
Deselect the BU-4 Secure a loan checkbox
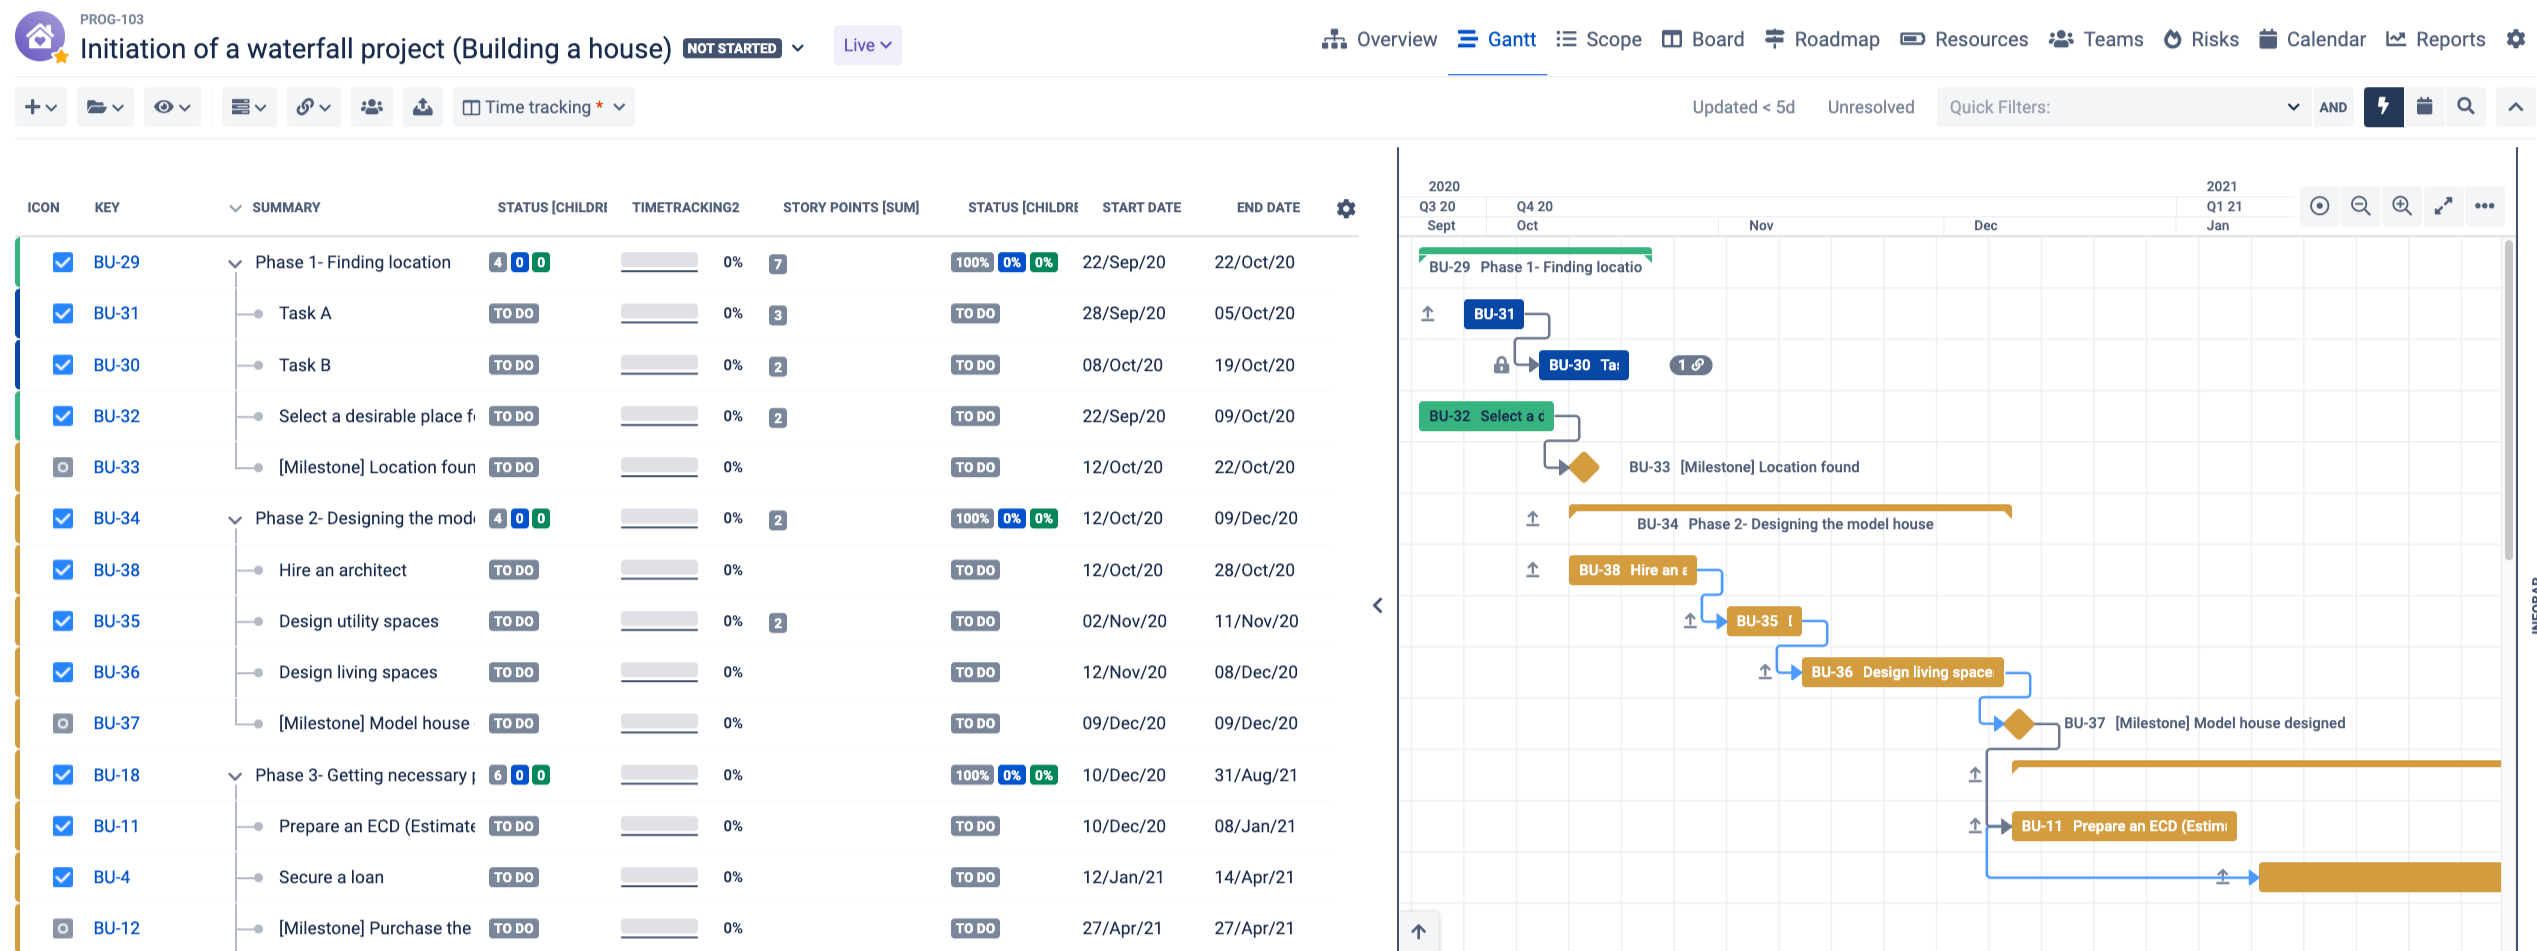62,877
